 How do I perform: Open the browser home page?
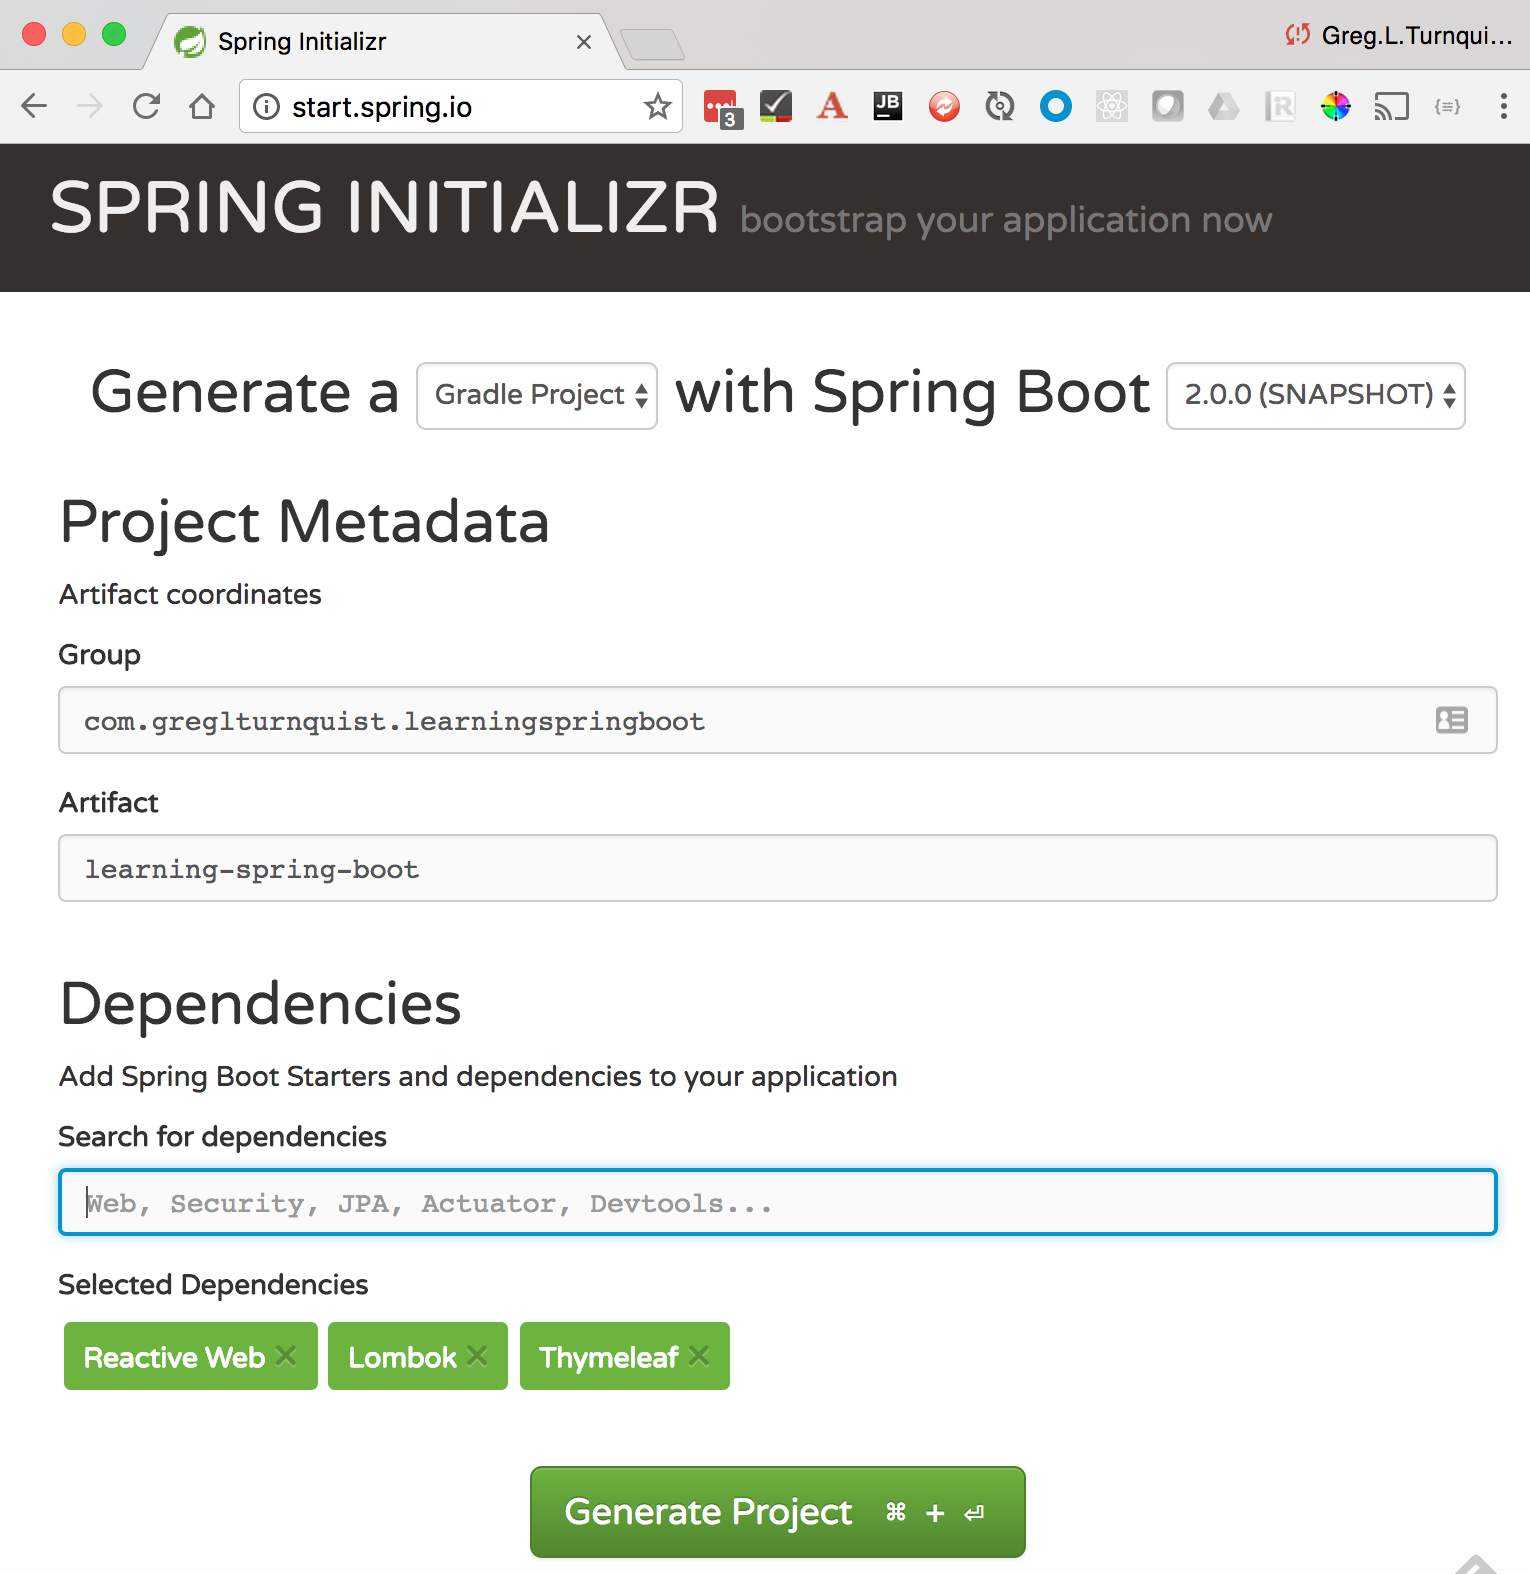point(202,106)
